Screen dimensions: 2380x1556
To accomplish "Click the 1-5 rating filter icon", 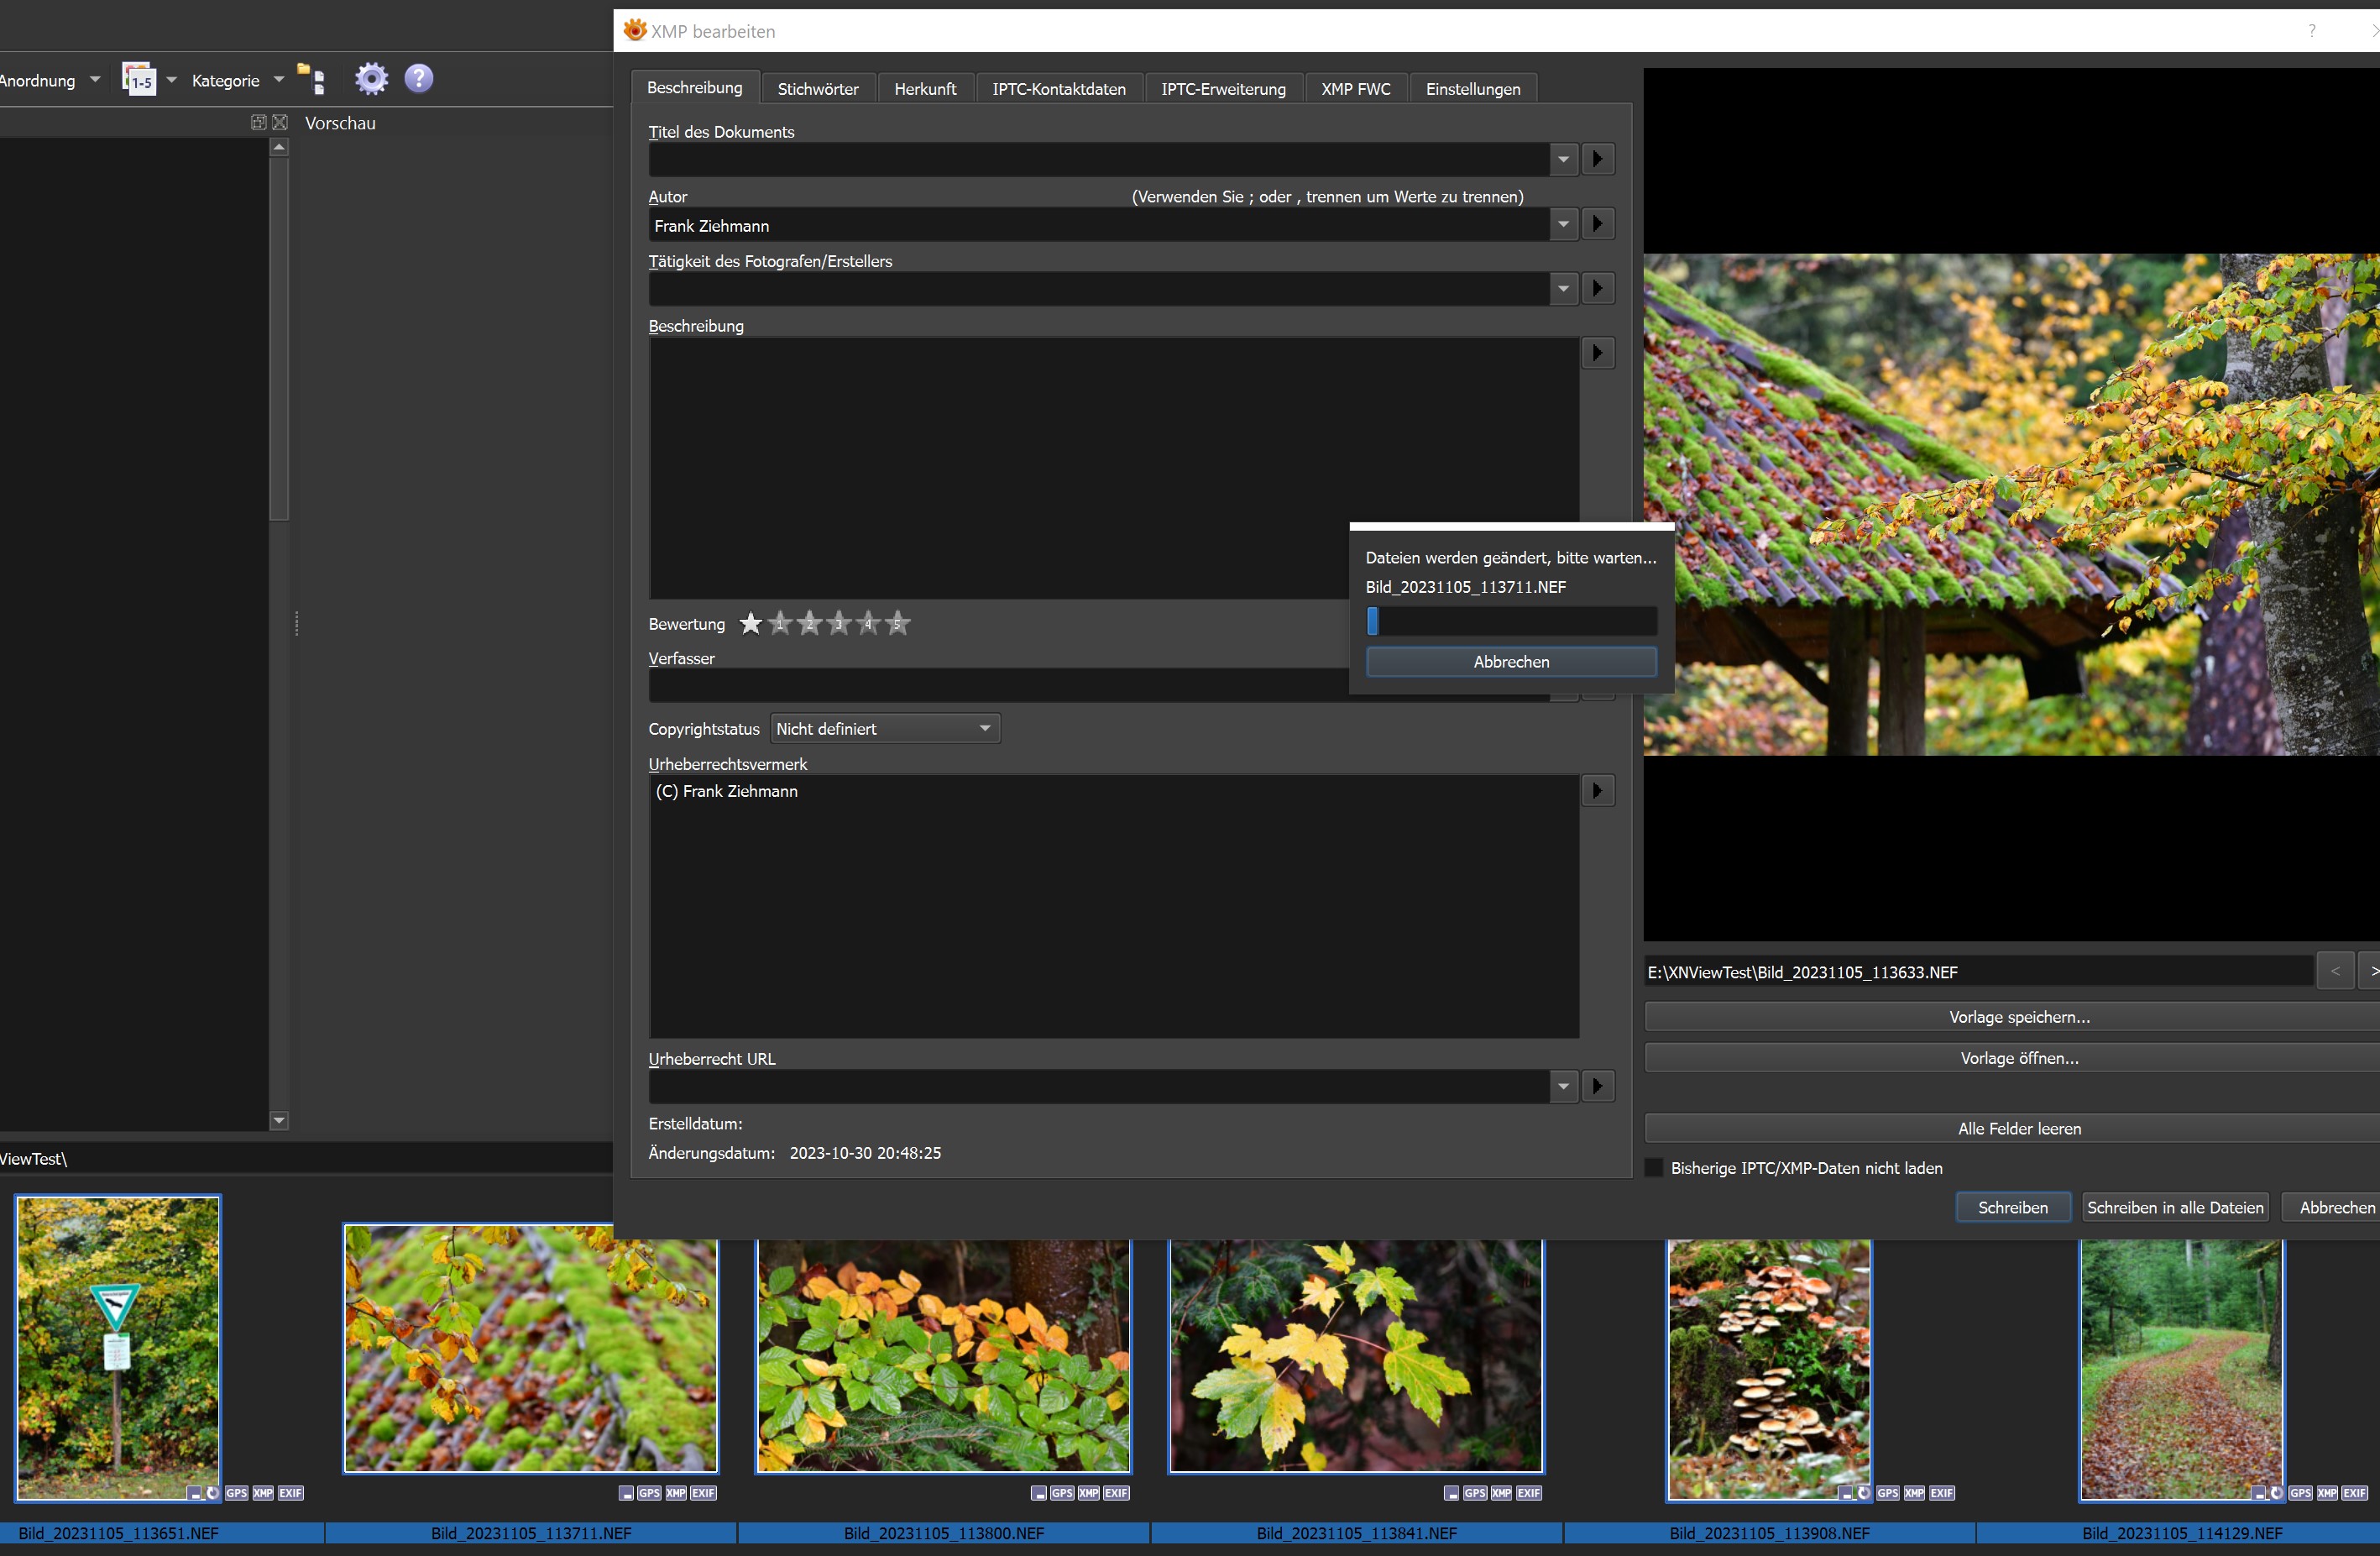I will tap(139, 79).
